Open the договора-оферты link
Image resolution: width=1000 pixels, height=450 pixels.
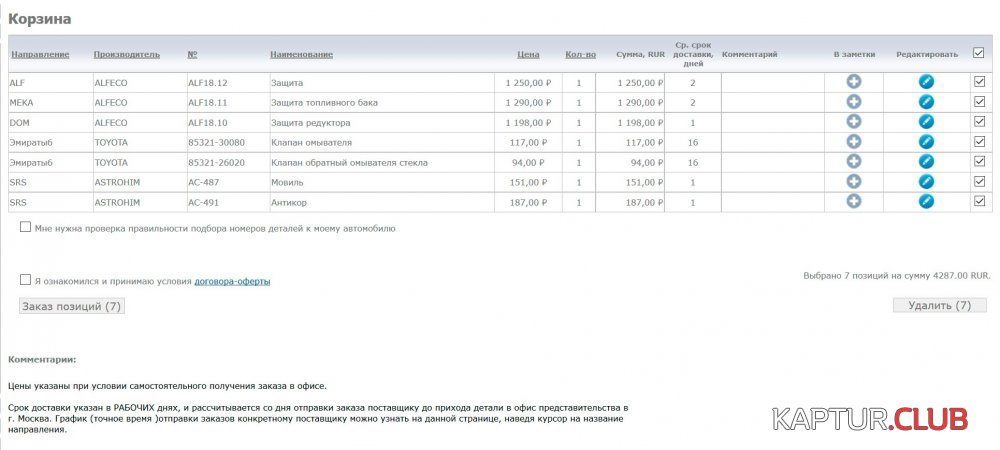point(232,282)
